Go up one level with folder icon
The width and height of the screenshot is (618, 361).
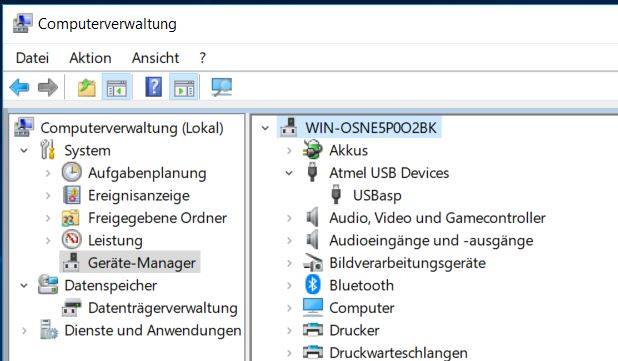point(87,87)
